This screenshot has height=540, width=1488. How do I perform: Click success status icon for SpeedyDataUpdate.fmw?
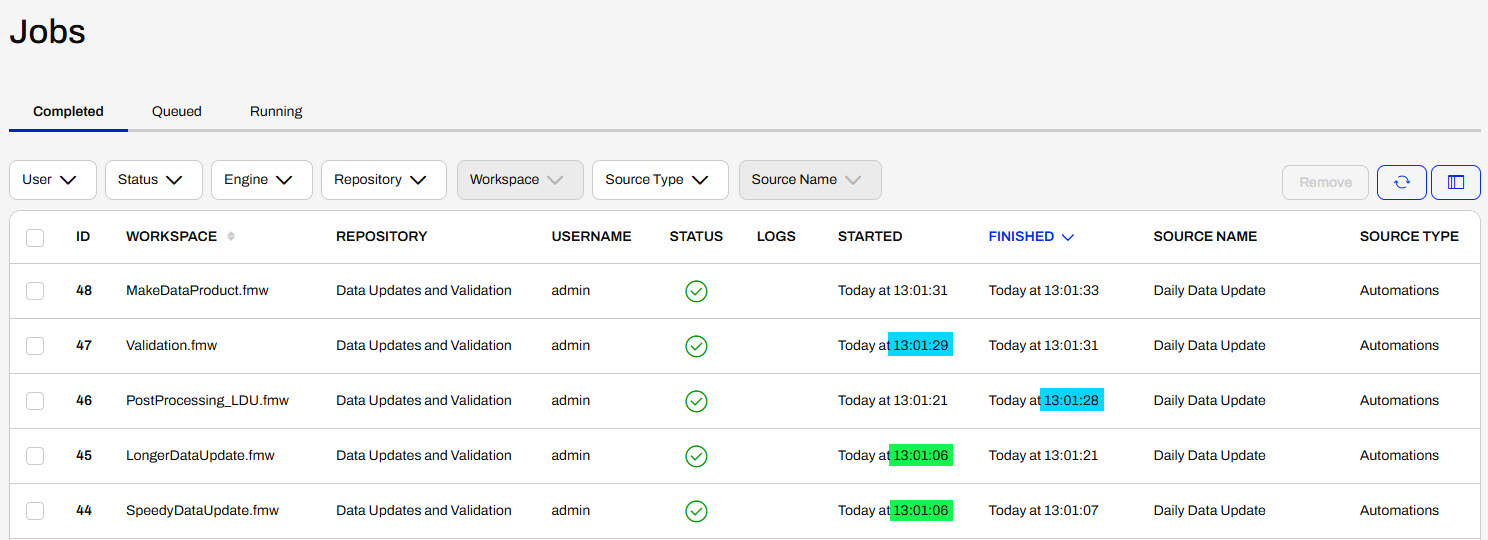pos(696,511)
